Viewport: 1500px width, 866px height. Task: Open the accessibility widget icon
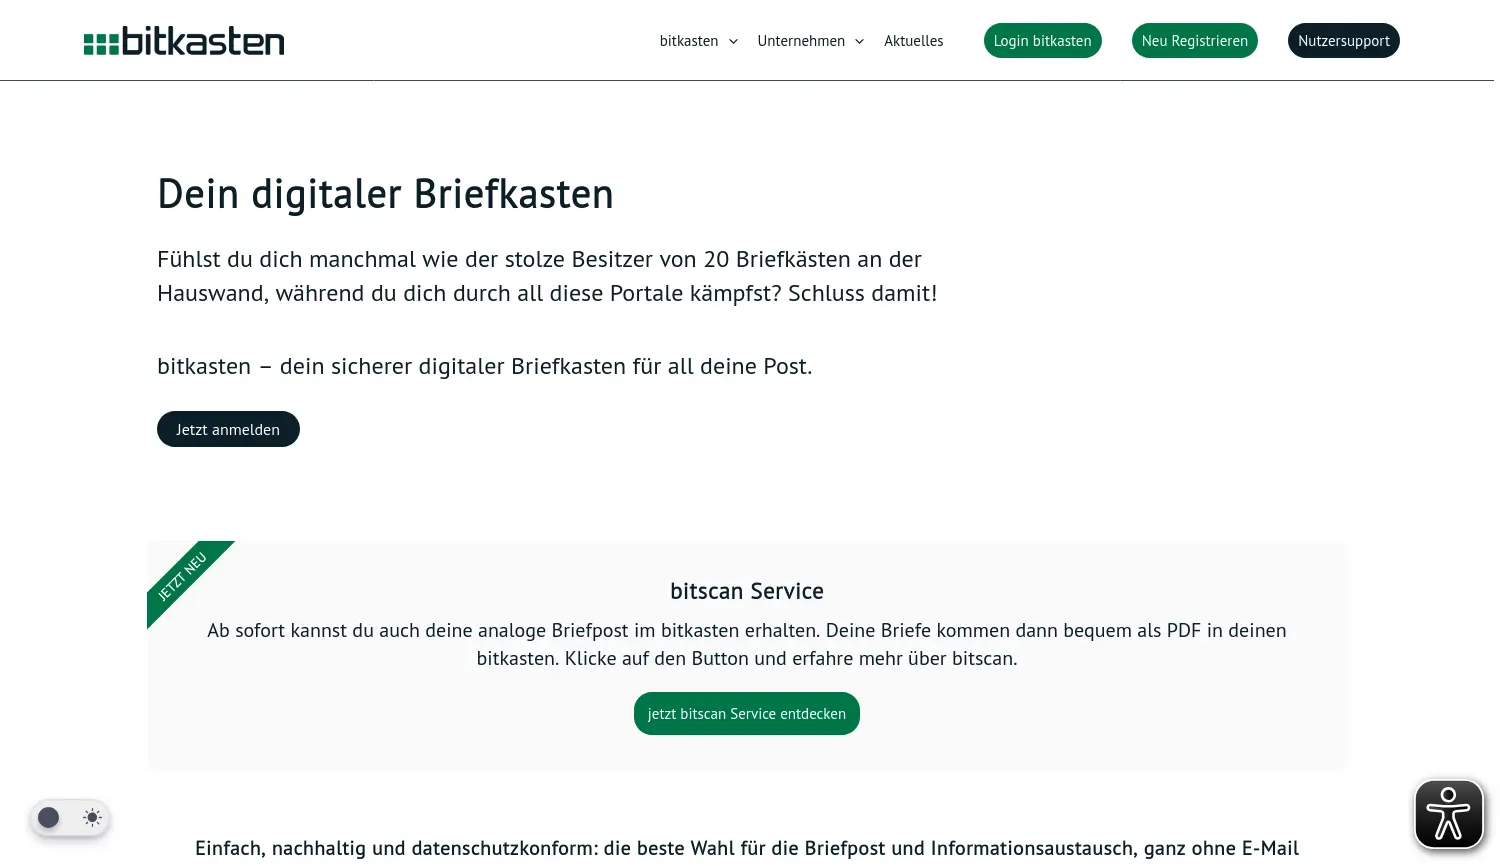tap(1448, 813)
